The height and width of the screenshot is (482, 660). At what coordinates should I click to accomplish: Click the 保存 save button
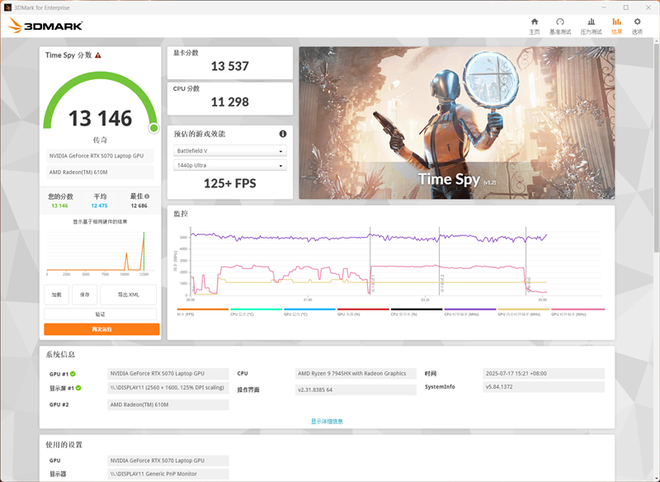[x=85, y=295]
